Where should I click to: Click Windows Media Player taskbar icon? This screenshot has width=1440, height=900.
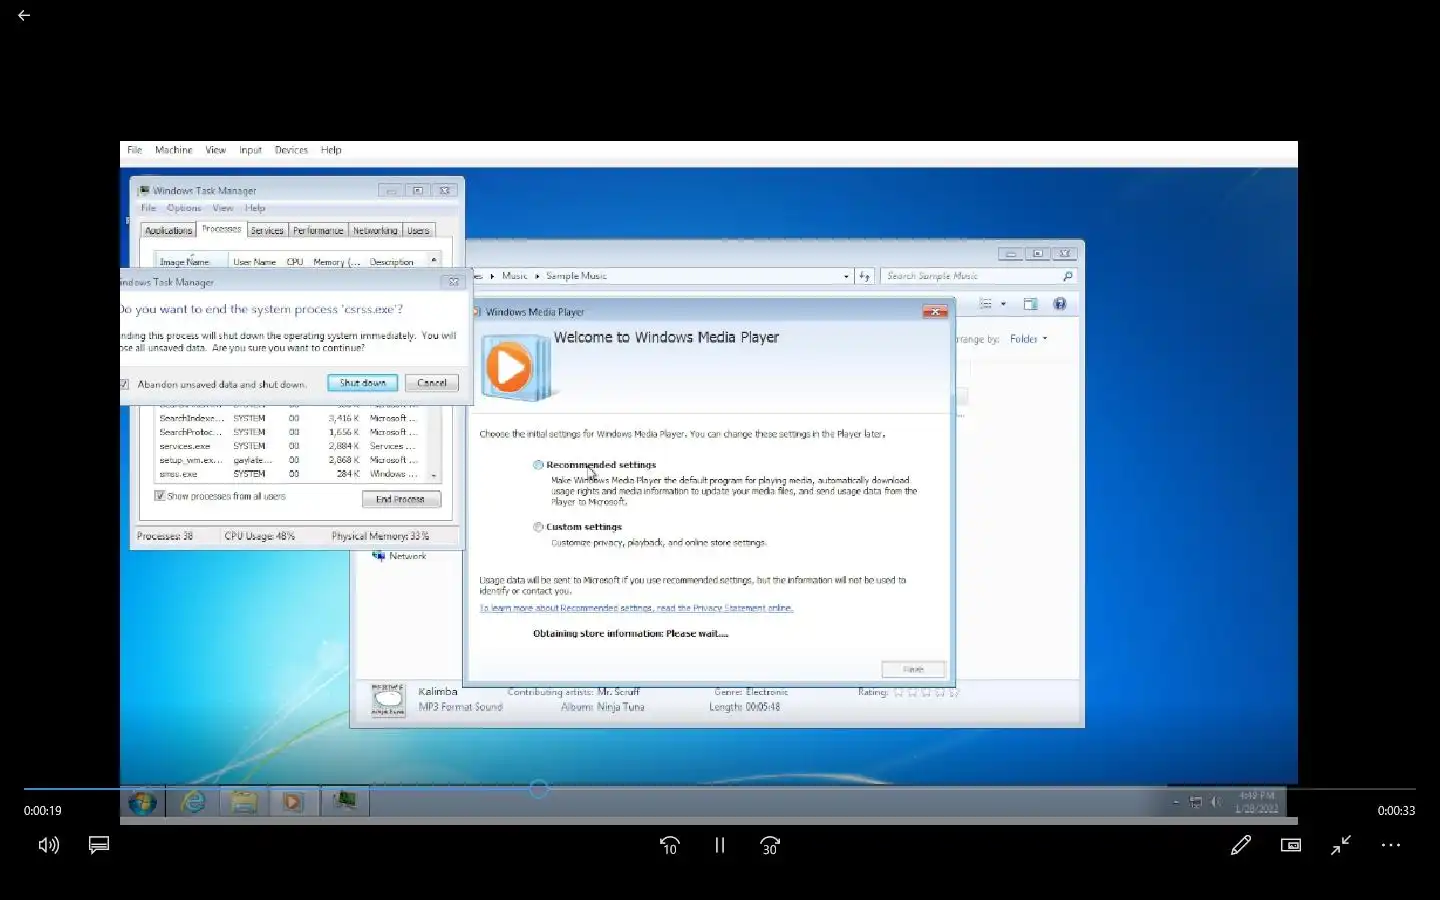click(292, 802)
